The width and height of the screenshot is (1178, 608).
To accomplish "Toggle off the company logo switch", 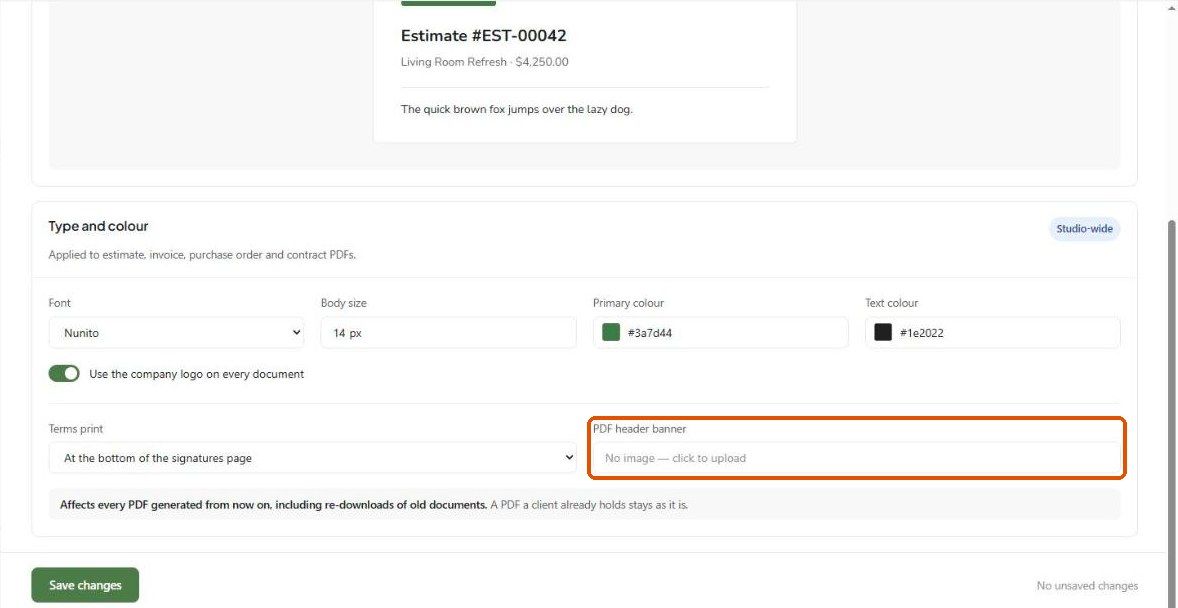I will pos(64,374).
